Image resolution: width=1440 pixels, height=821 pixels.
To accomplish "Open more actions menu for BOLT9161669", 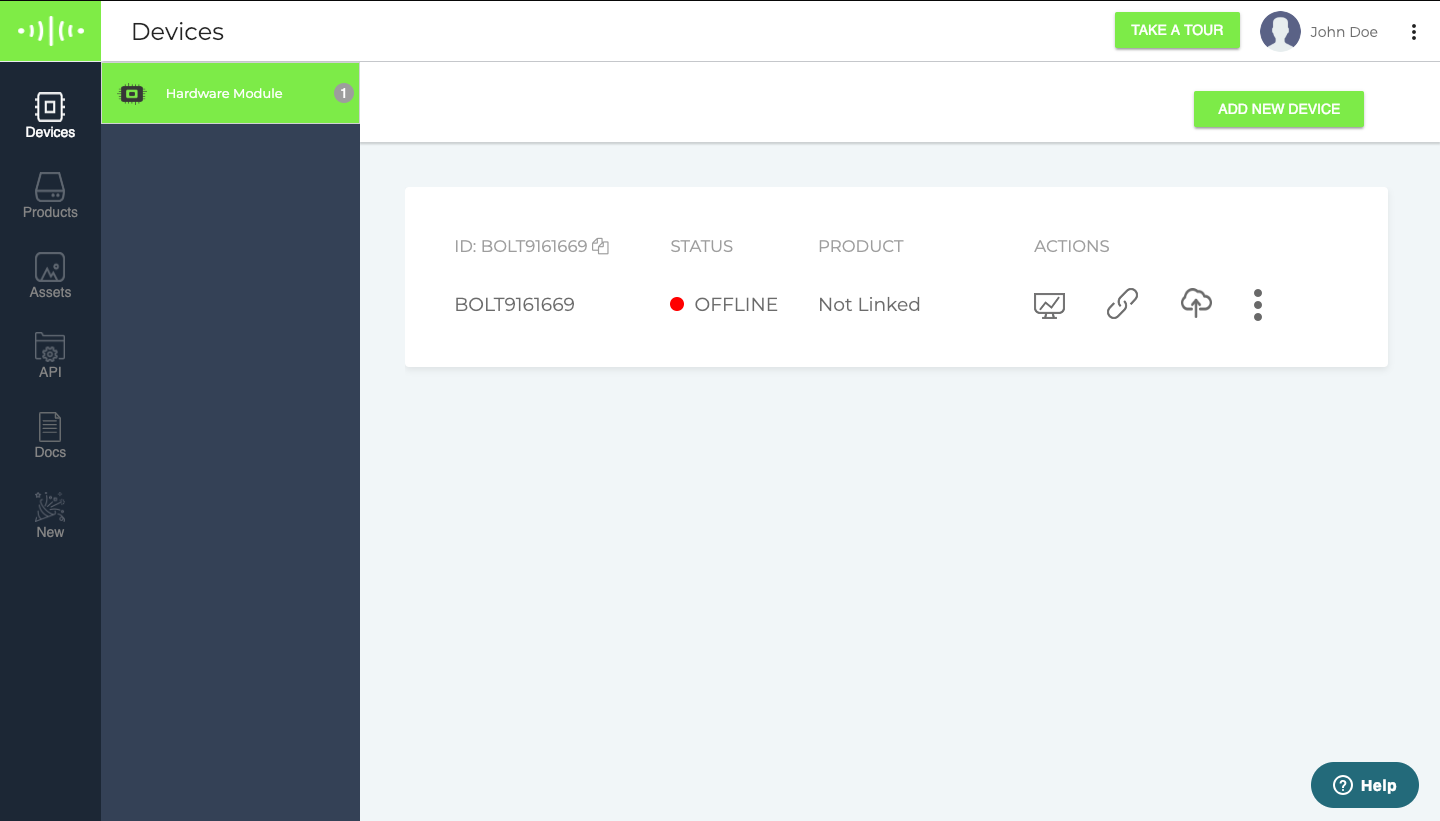I will pos(1258,305).
